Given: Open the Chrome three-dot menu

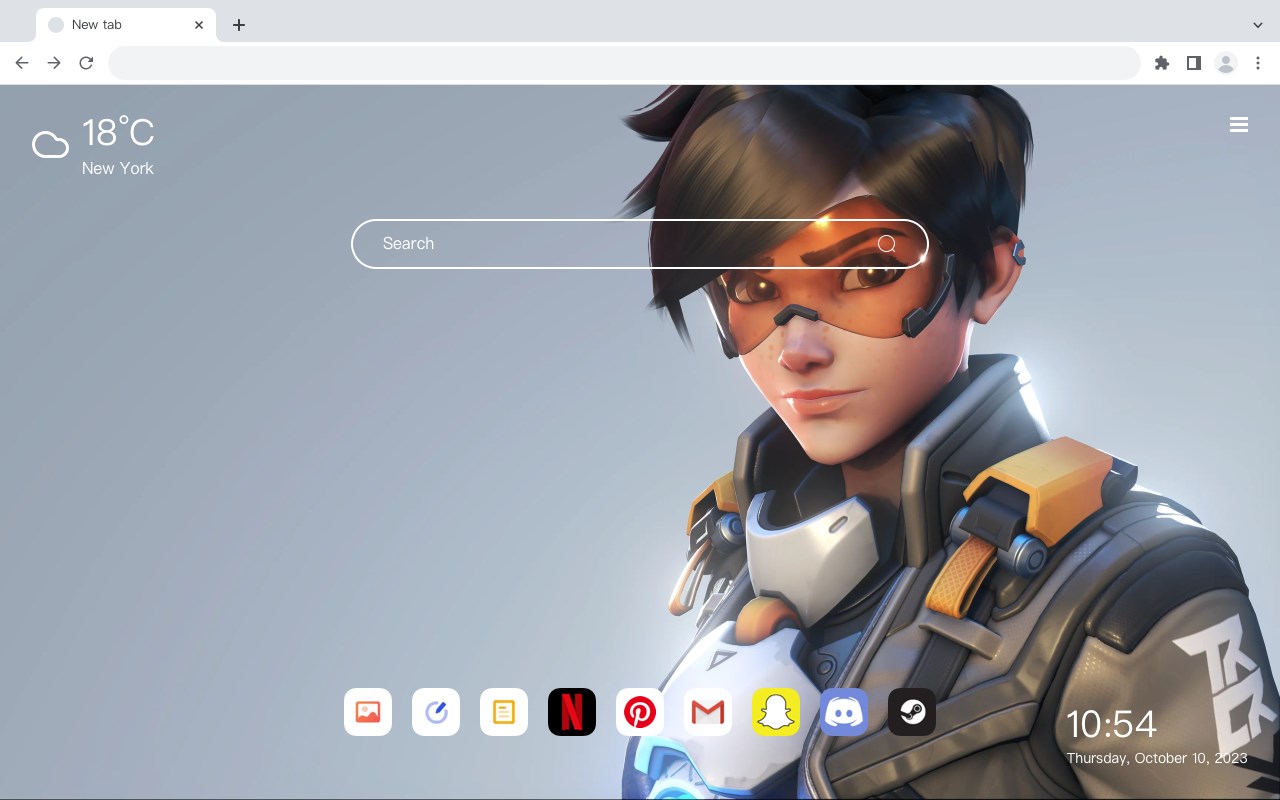Looking at the screenshot, I should pos(1258,63).
